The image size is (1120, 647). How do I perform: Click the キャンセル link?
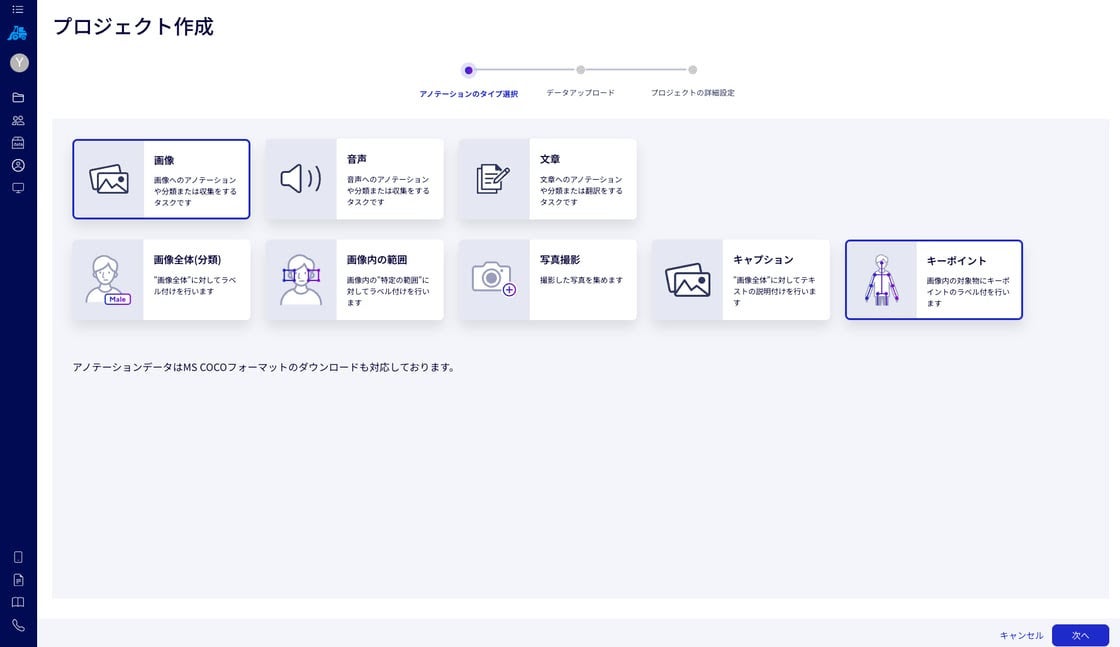tap(1021, 636)
